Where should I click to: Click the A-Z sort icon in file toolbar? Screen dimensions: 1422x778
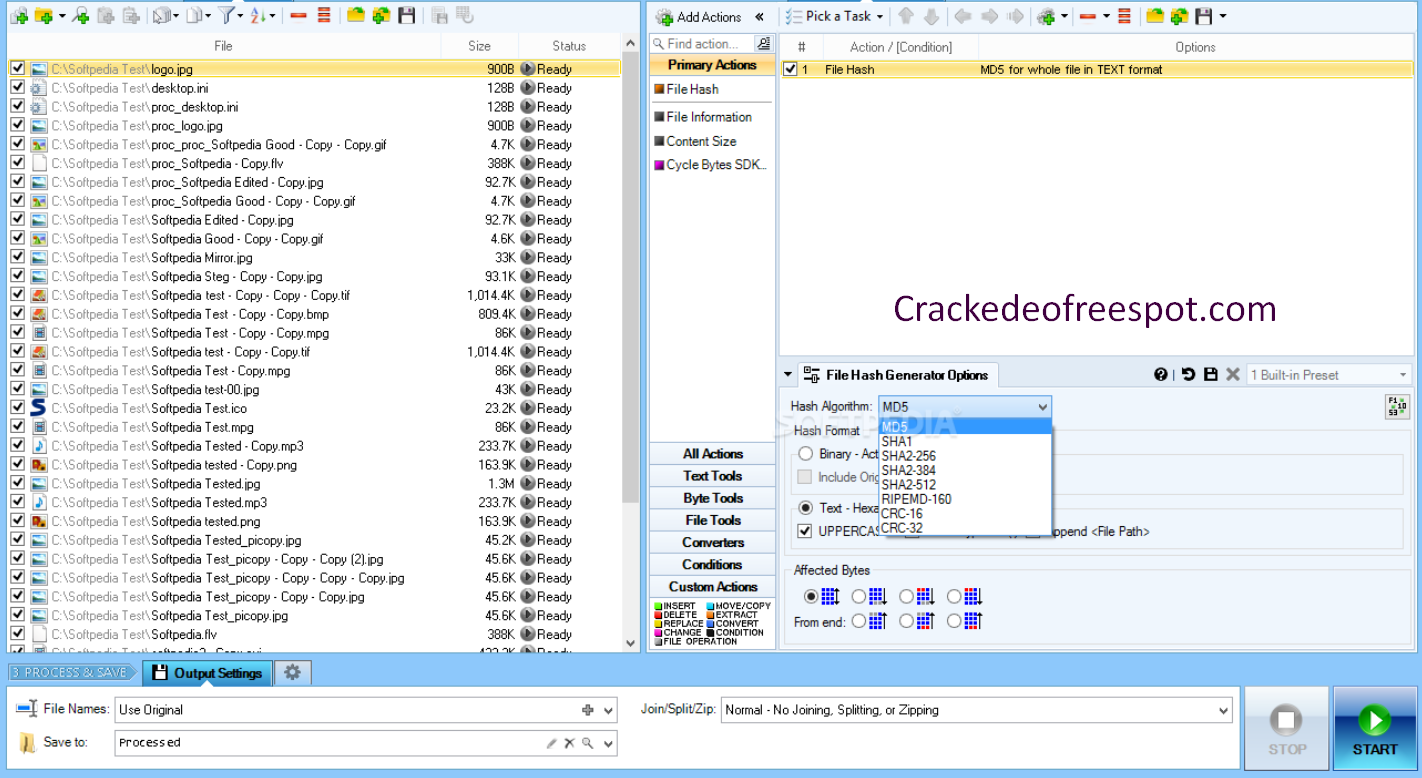[259, 15]
